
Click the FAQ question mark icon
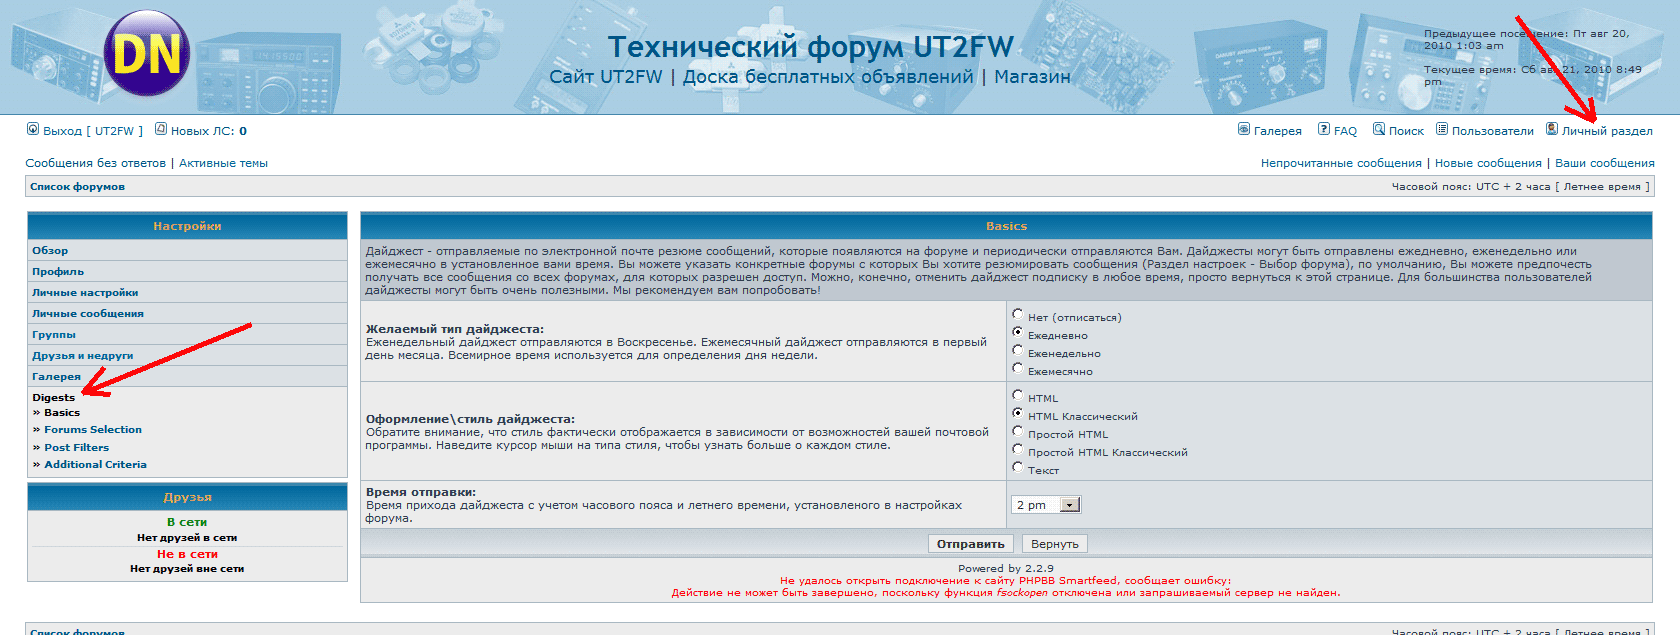click(x=1324, y=129)
